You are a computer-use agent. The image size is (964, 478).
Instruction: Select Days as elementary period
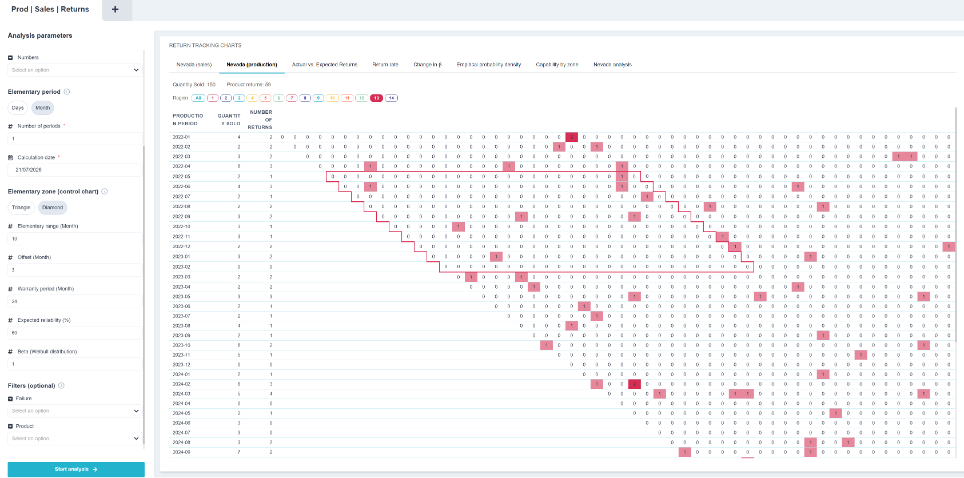[x=18, y=108]
